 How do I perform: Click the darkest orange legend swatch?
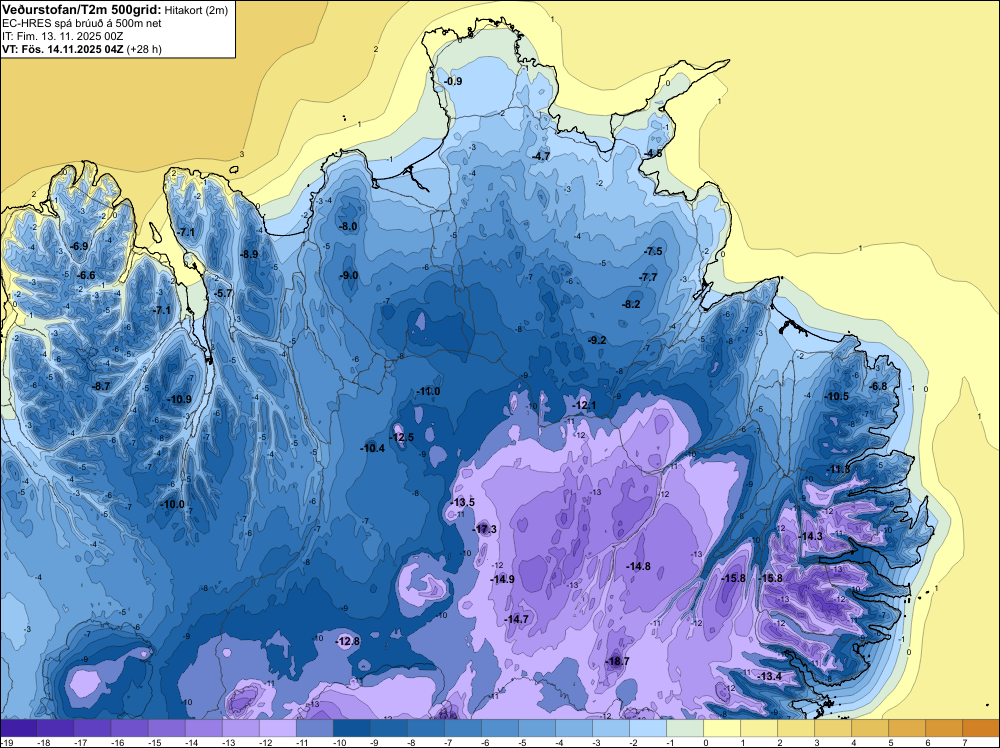point(981,728)
